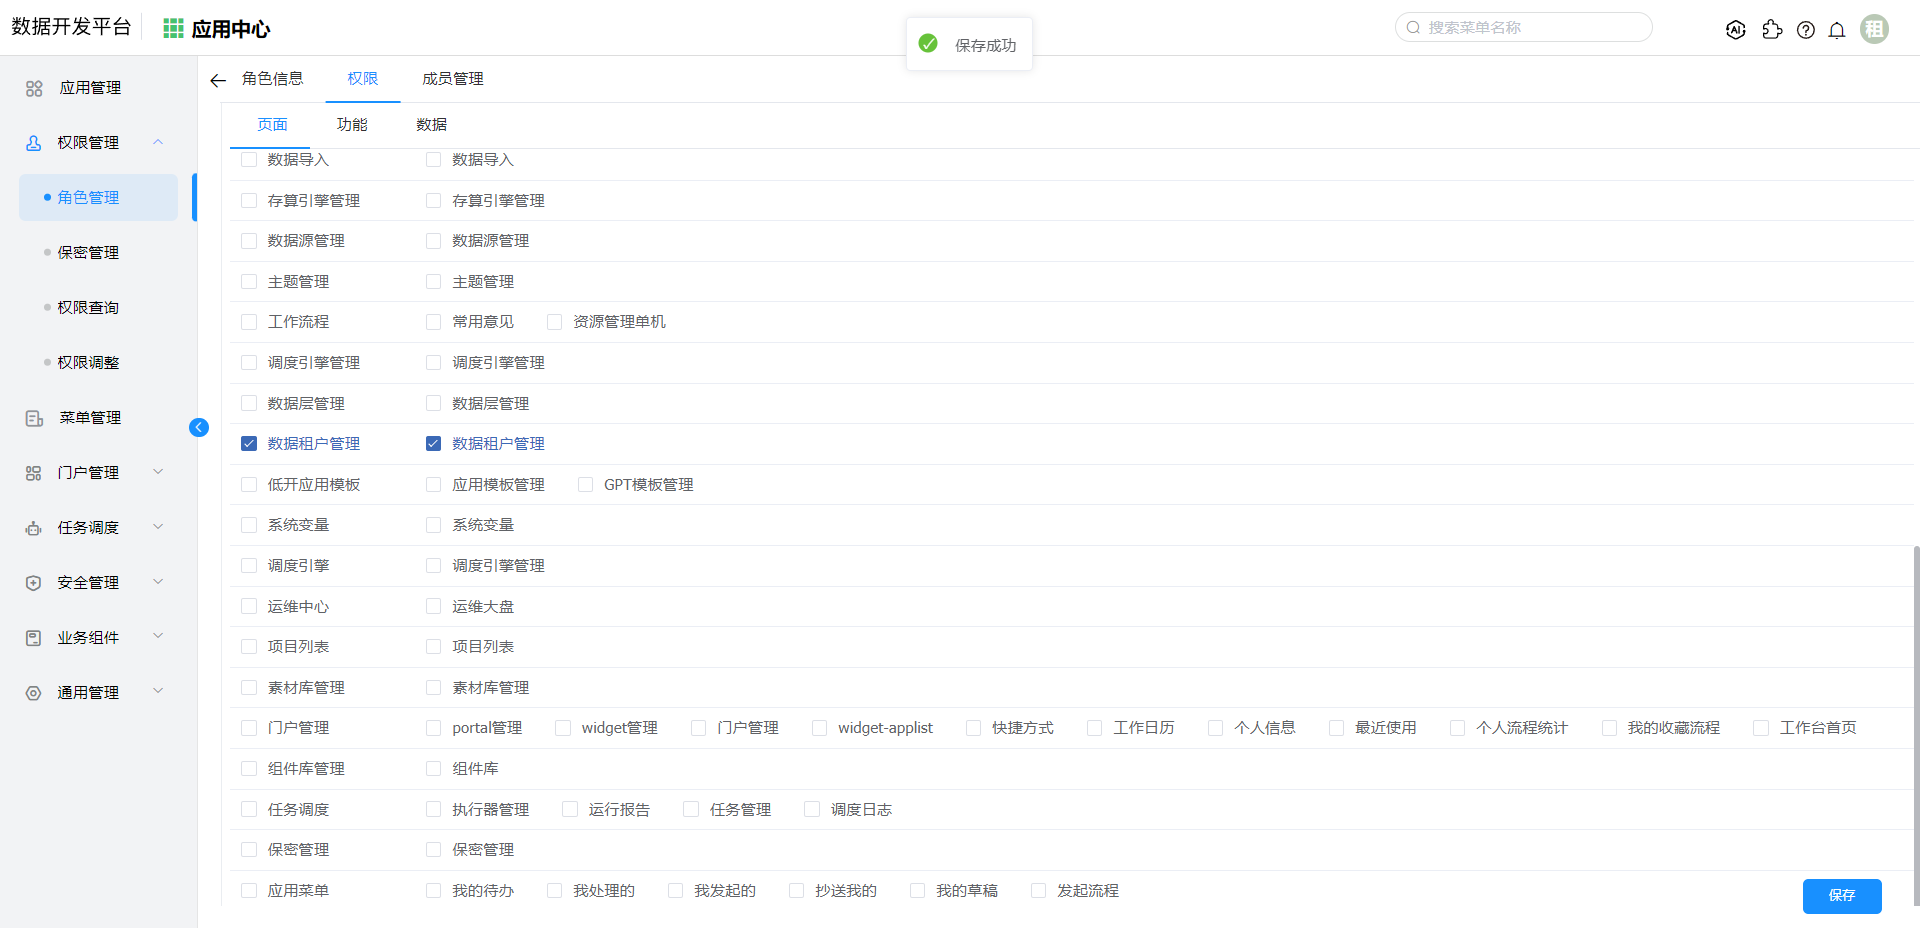Open the plugin puzzle-piece icon
This screenshot has height=928, width=1920.
point(1772,30)
